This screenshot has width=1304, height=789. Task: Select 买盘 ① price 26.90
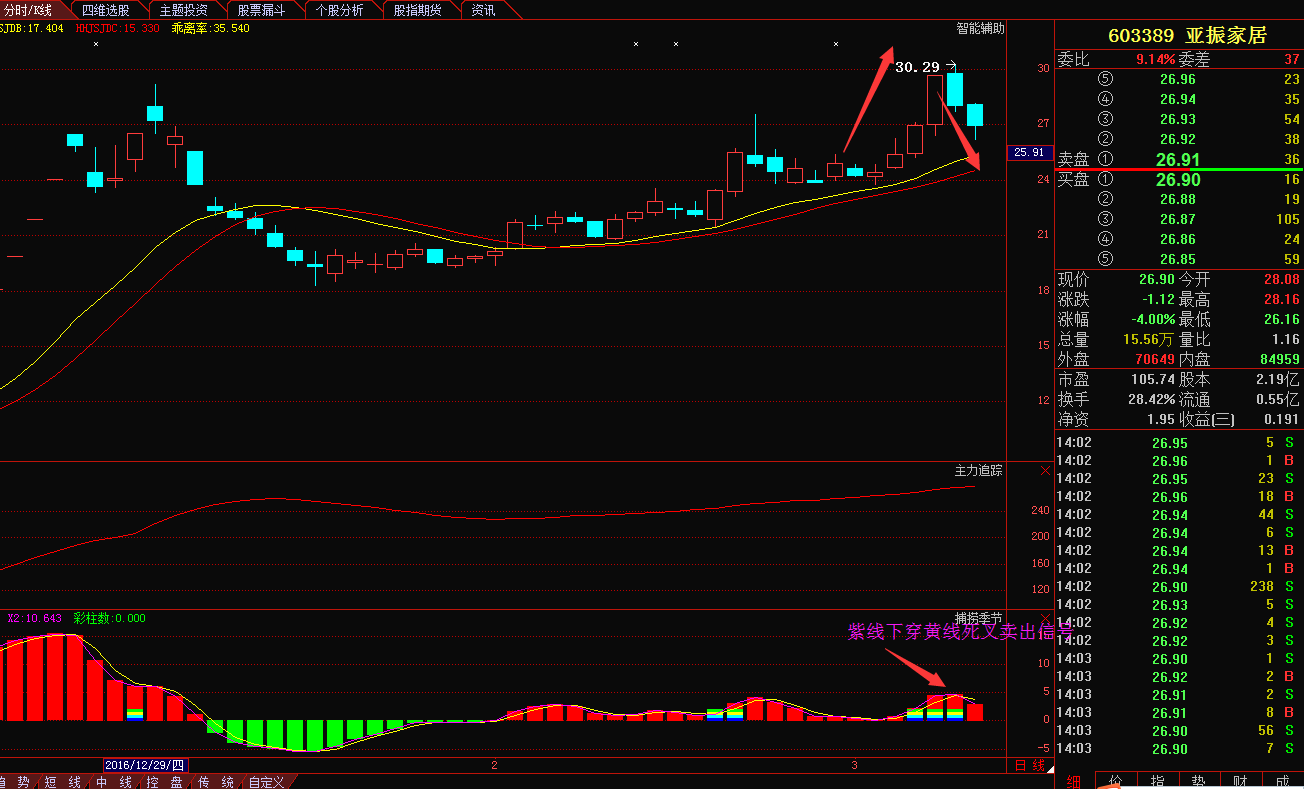click(1178, 180)
